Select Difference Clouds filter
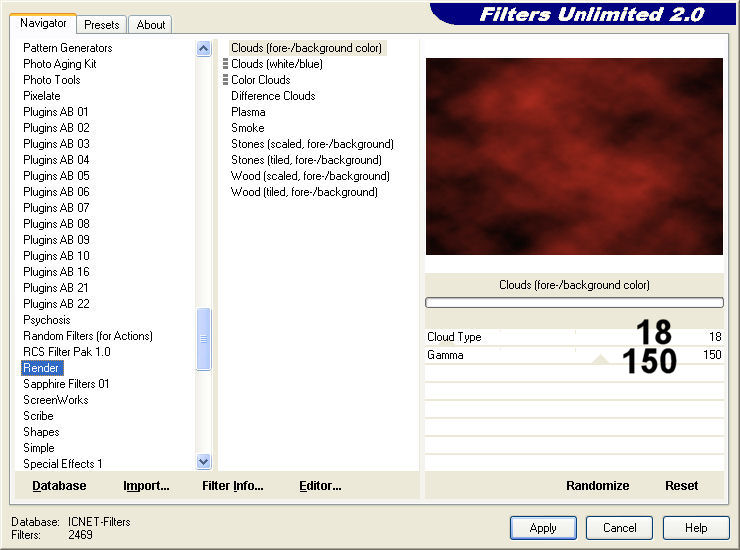Screen dimensions: 740x550 273,96
